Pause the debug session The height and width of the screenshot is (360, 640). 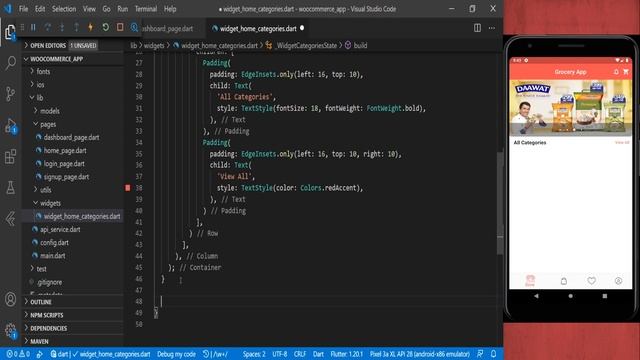coord(33,27)
